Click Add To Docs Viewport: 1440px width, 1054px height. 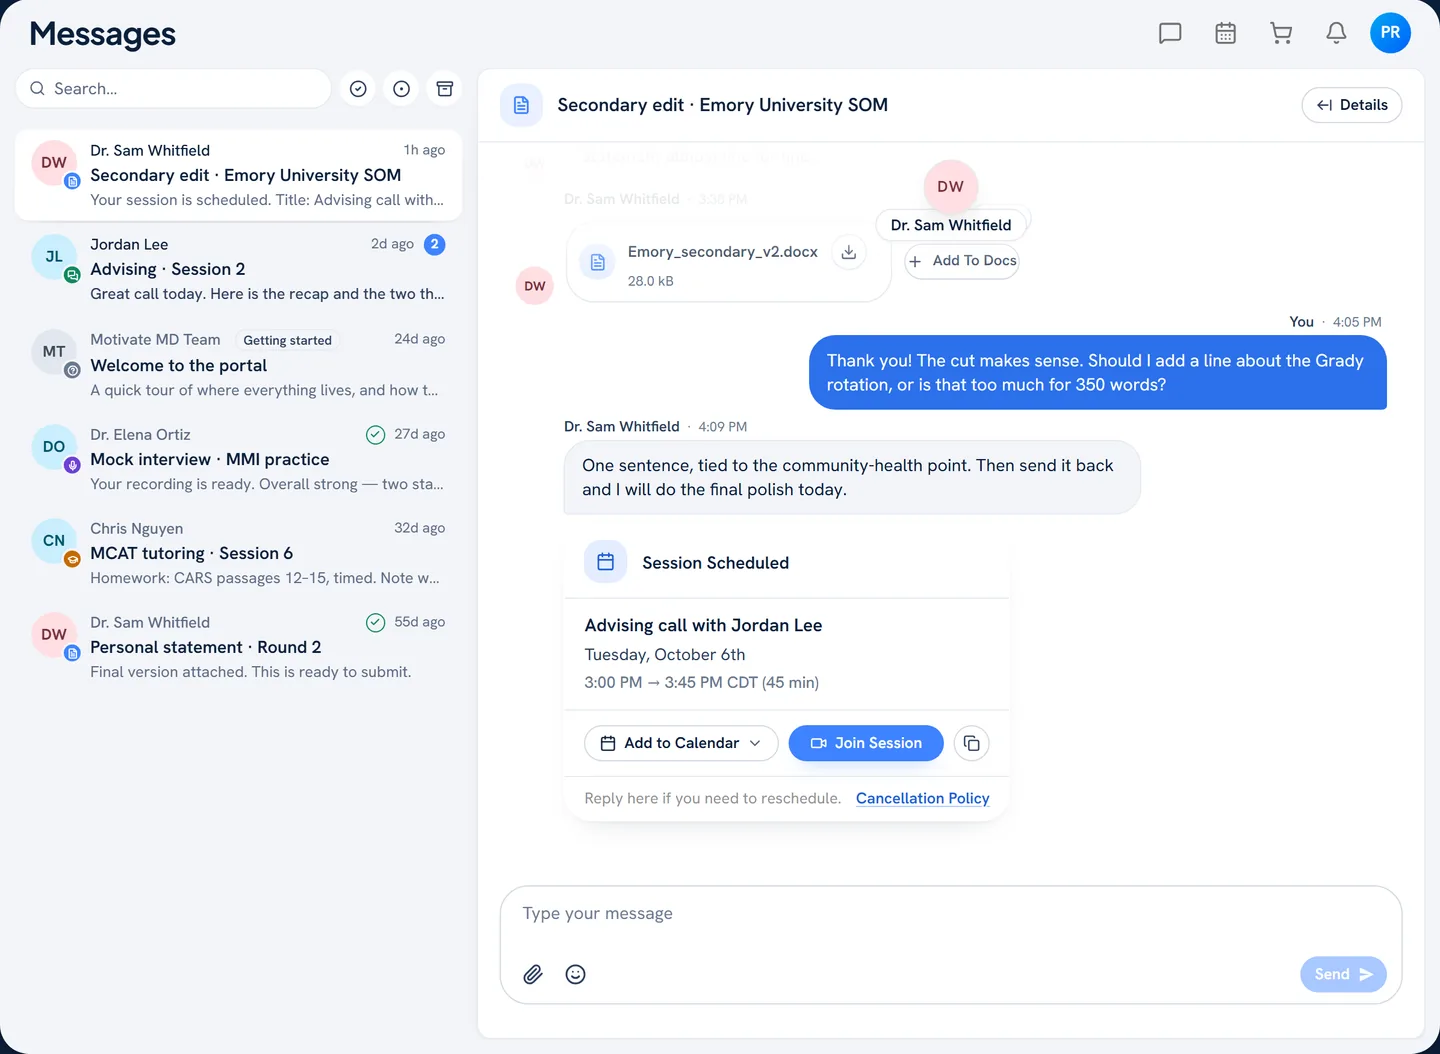click(x=962, y=261)
